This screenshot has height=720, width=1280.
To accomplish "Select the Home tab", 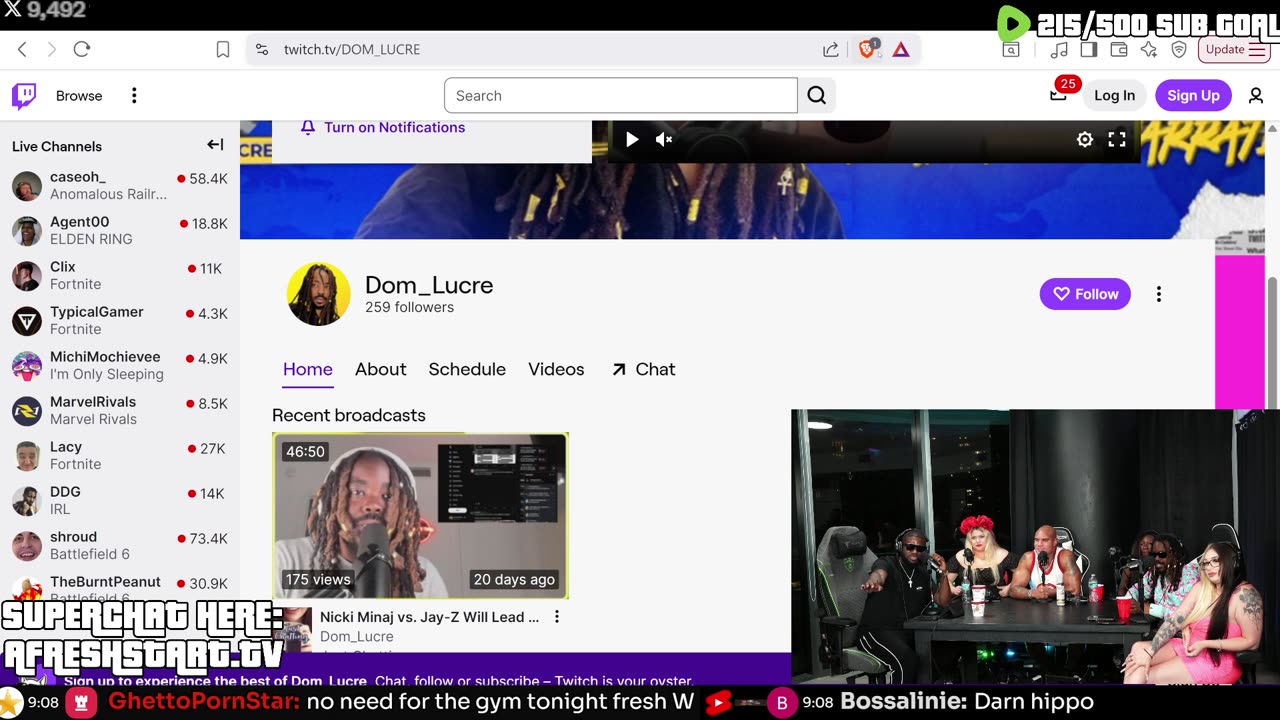I will [x=307, y=369].
